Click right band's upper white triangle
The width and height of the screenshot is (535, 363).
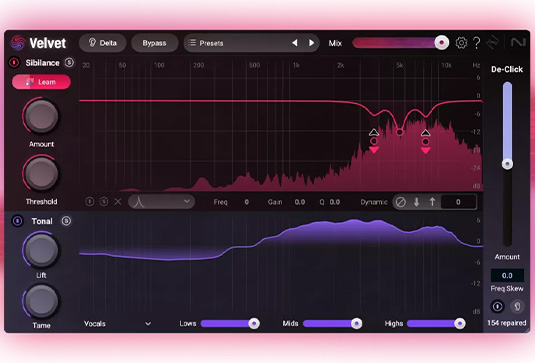pyautogui.click(x=425, y=132)
